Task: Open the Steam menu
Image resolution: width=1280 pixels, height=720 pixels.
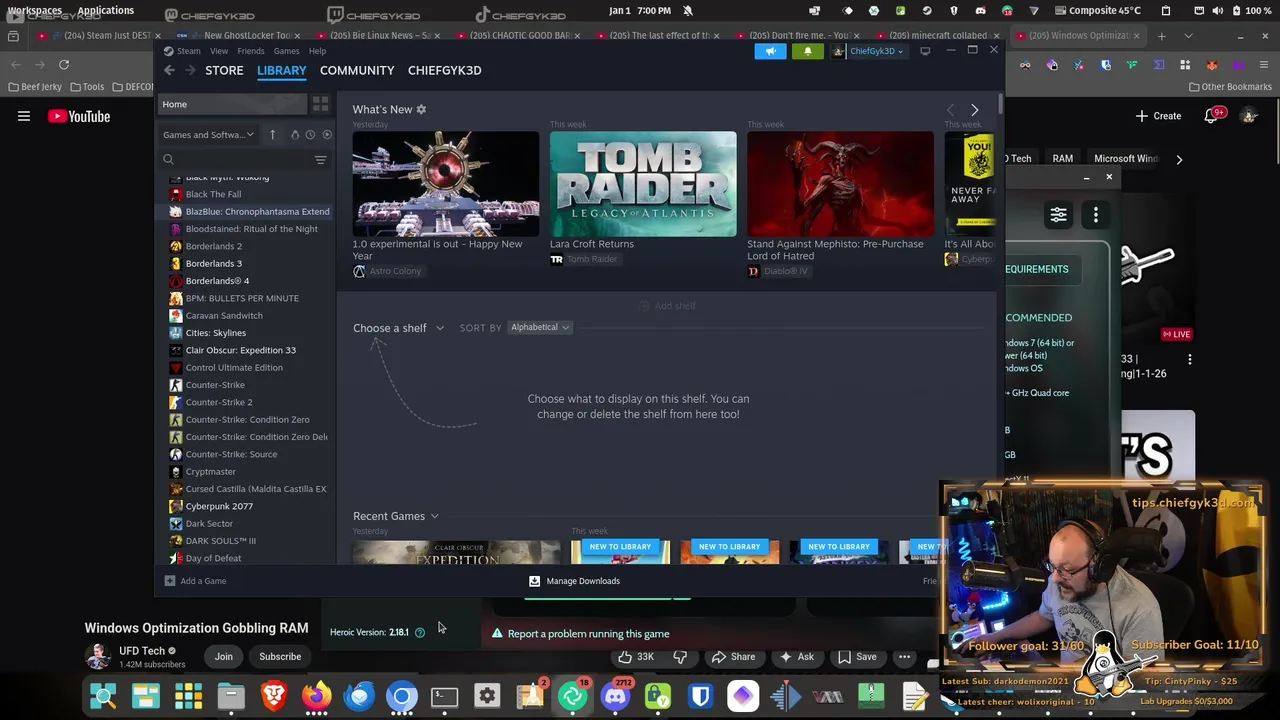Action: [188, 51]
